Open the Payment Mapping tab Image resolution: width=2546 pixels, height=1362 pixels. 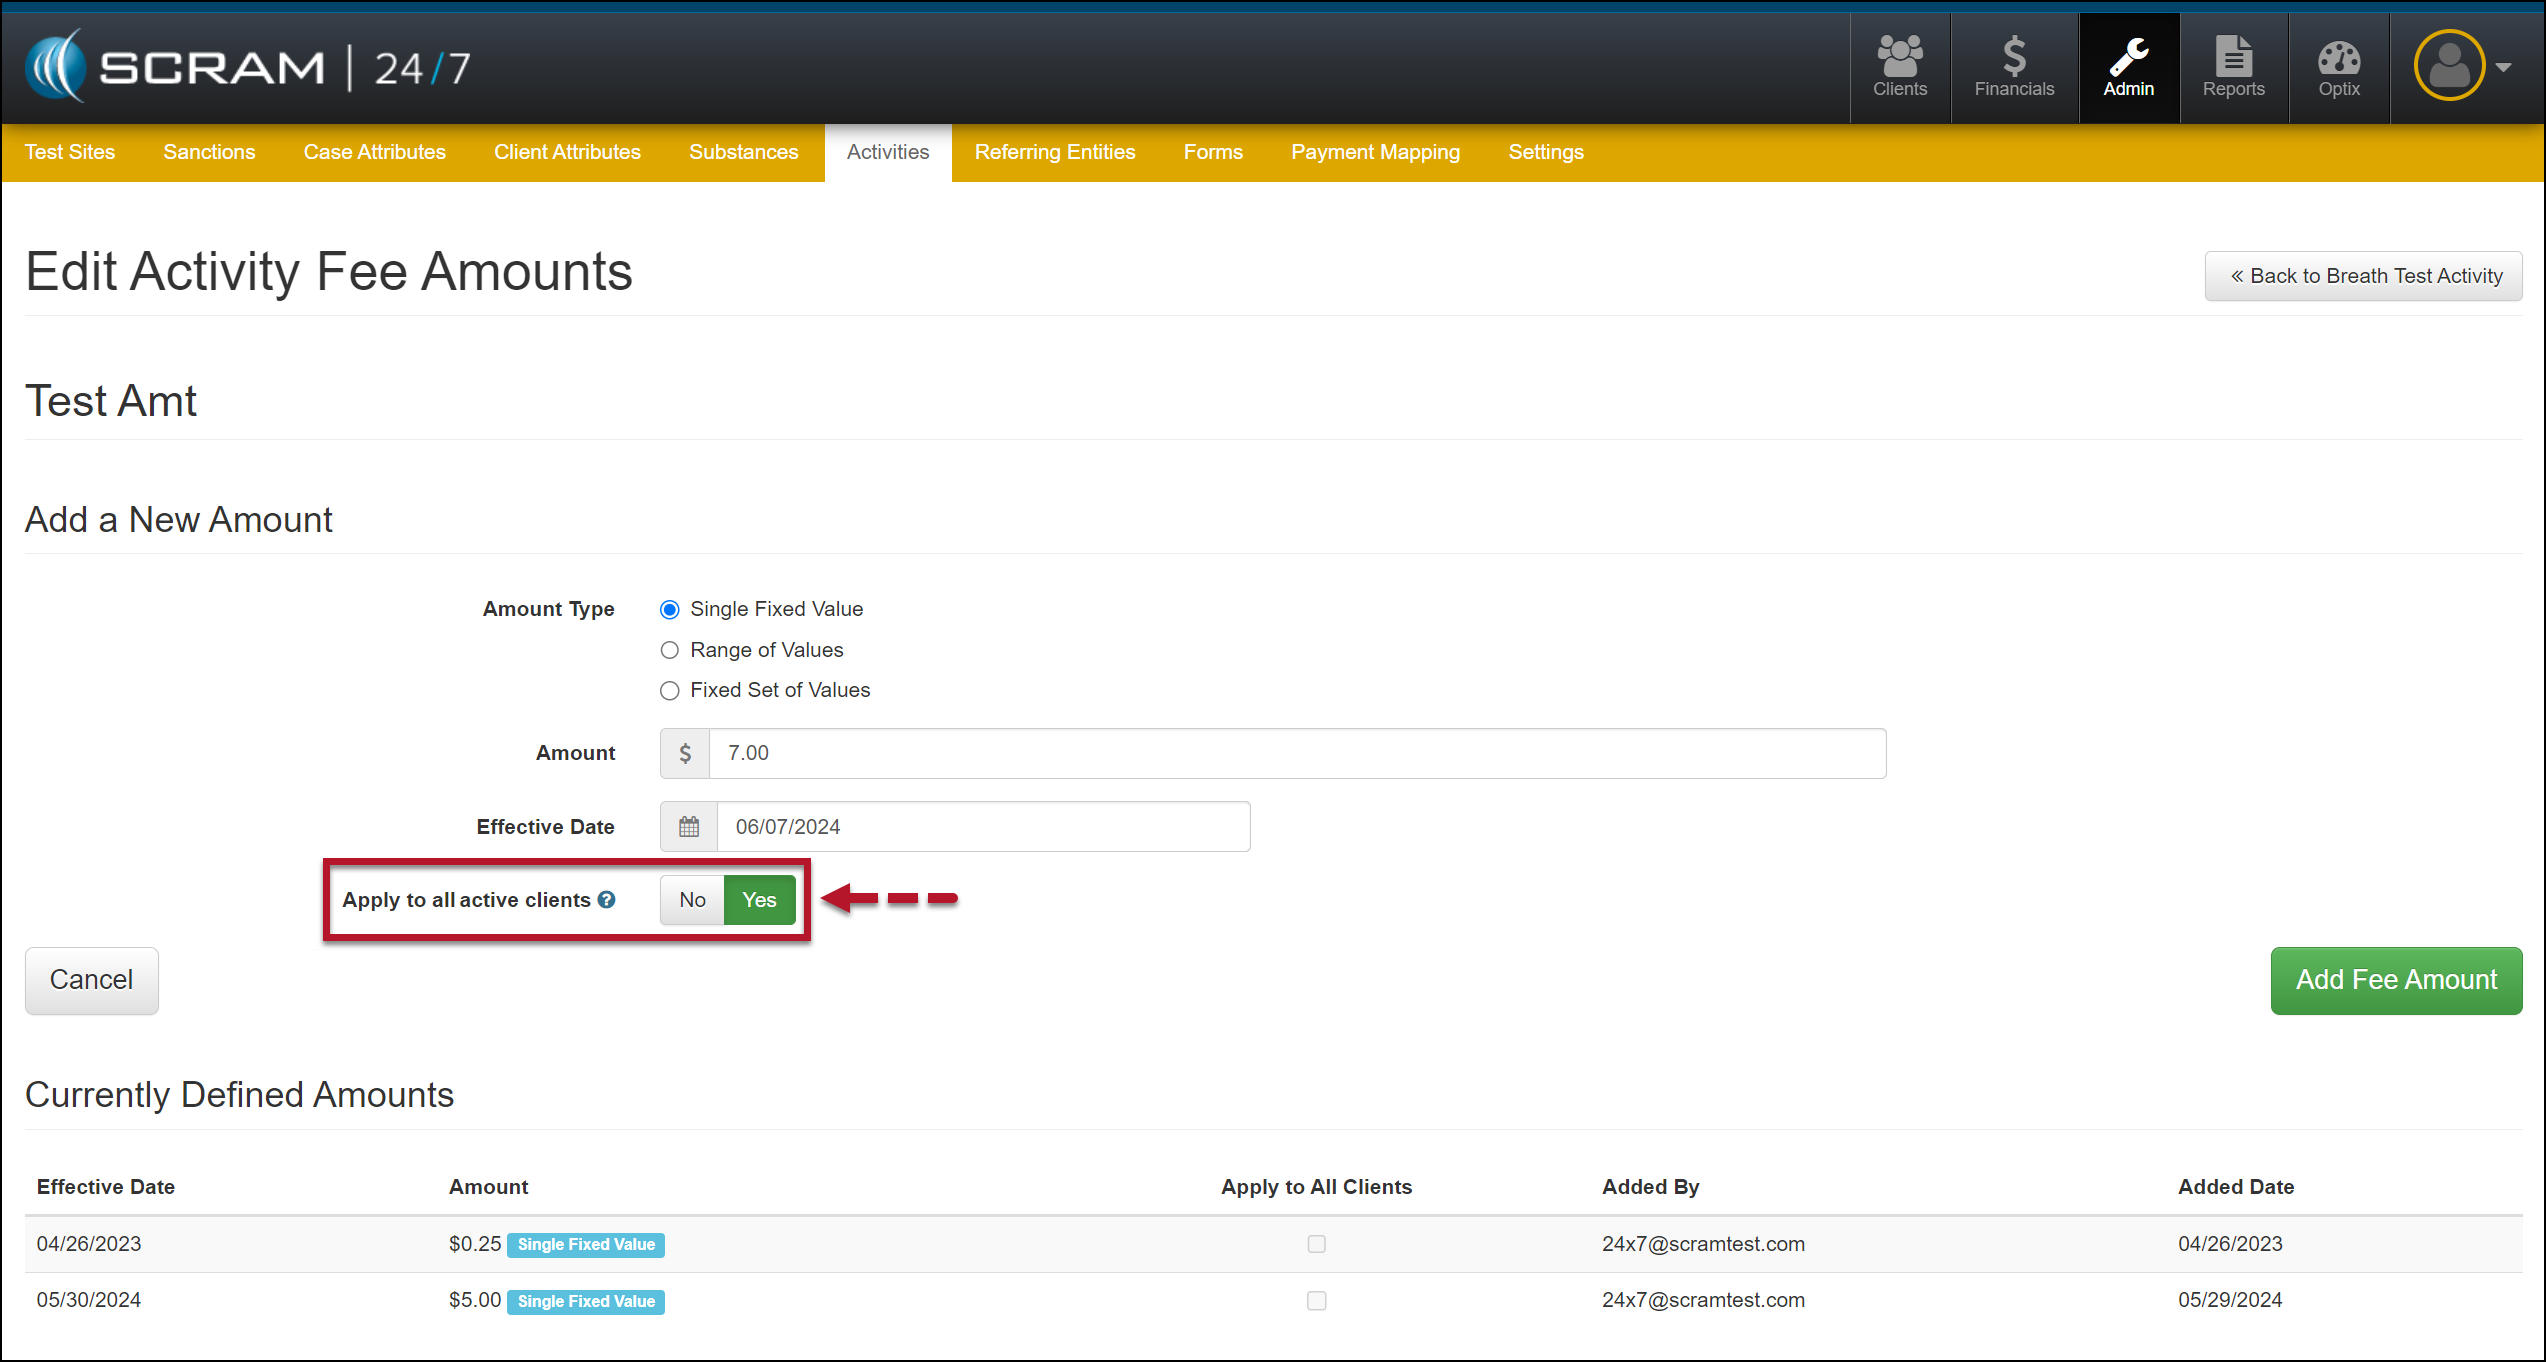(1375, 152)
